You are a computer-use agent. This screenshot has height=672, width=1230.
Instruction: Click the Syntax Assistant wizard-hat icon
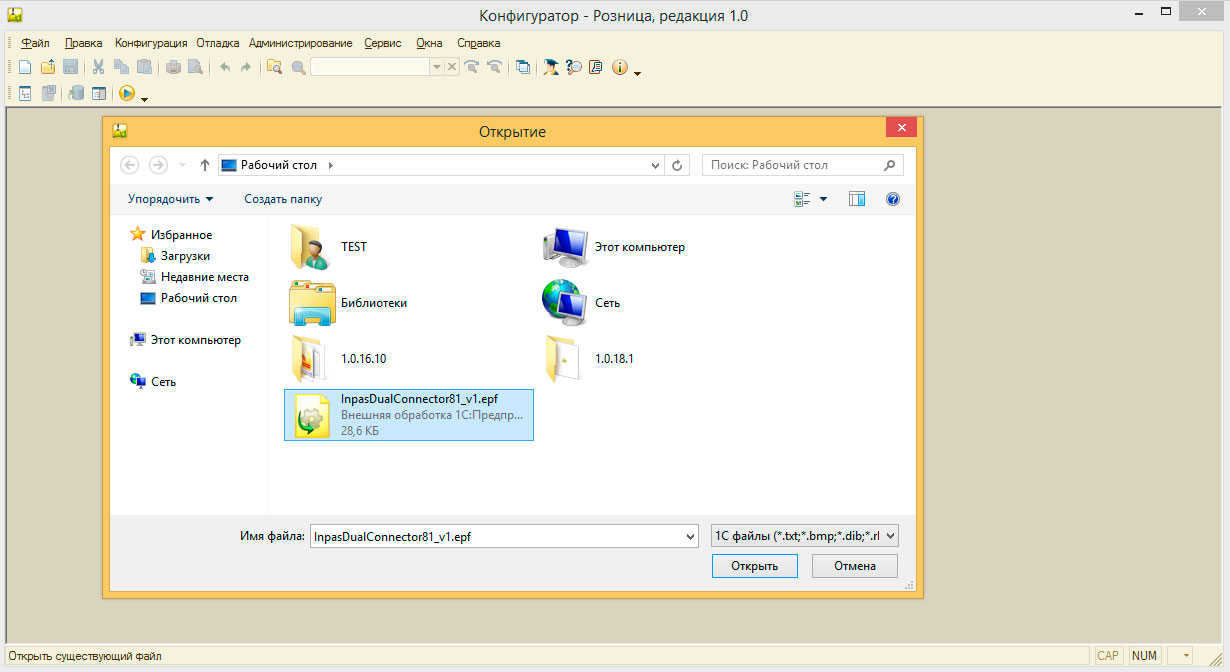pos(551,67)
